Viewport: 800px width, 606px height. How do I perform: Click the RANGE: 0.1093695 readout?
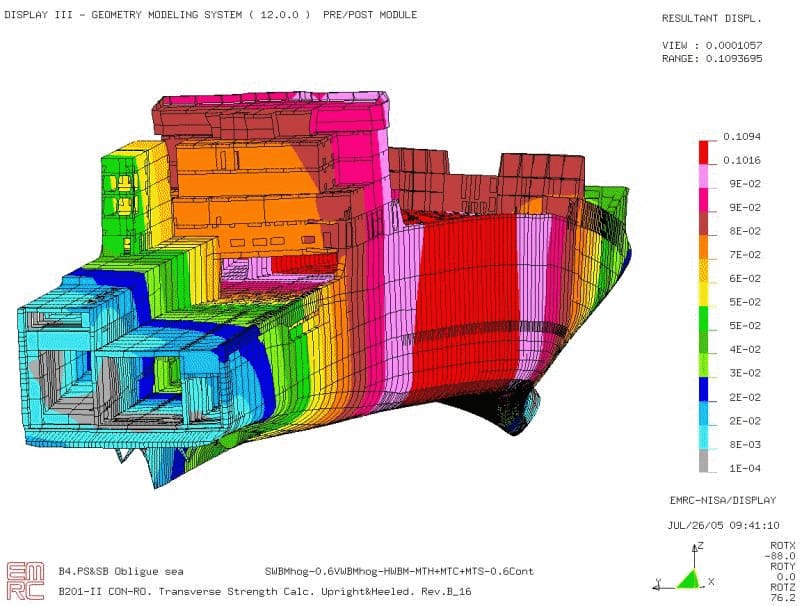coord(712,59)
